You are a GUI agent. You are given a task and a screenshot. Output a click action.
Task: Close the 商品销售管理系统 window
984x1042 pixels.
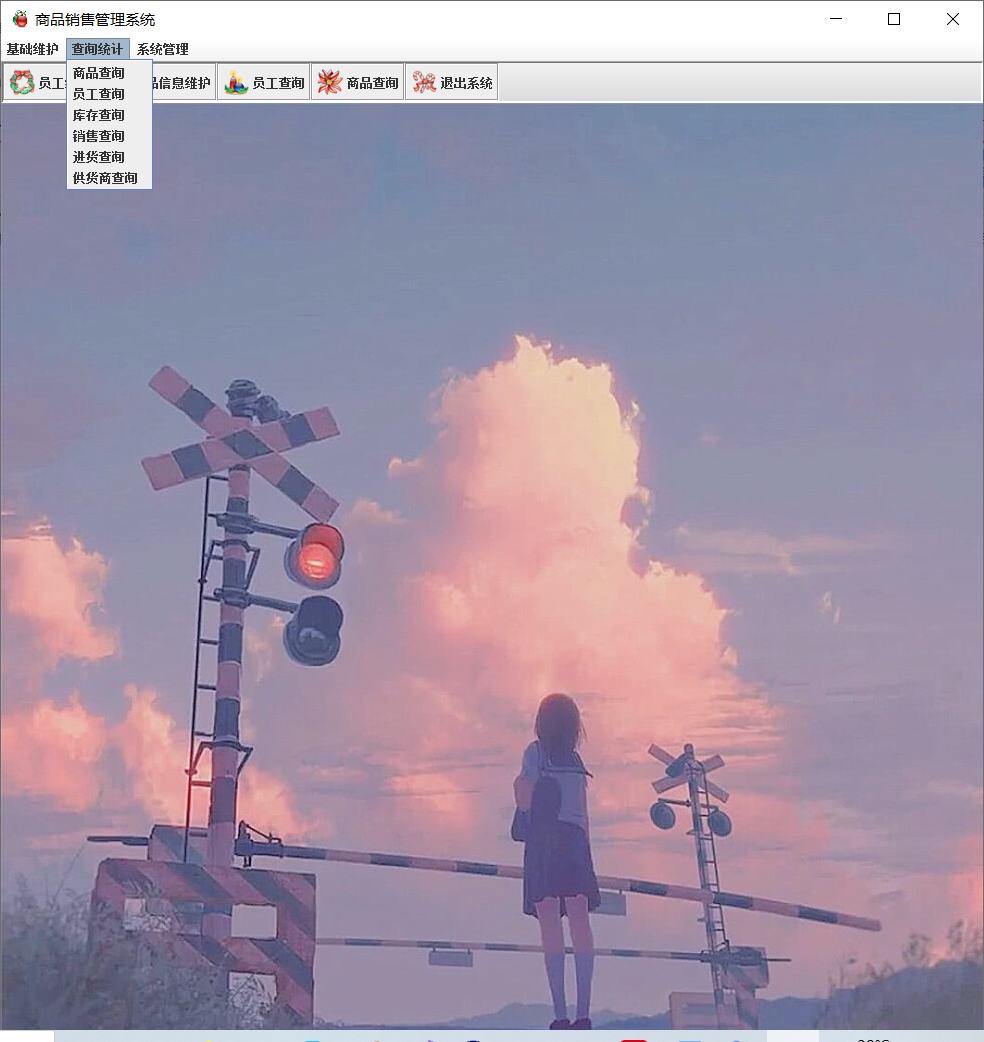(953, 19)
